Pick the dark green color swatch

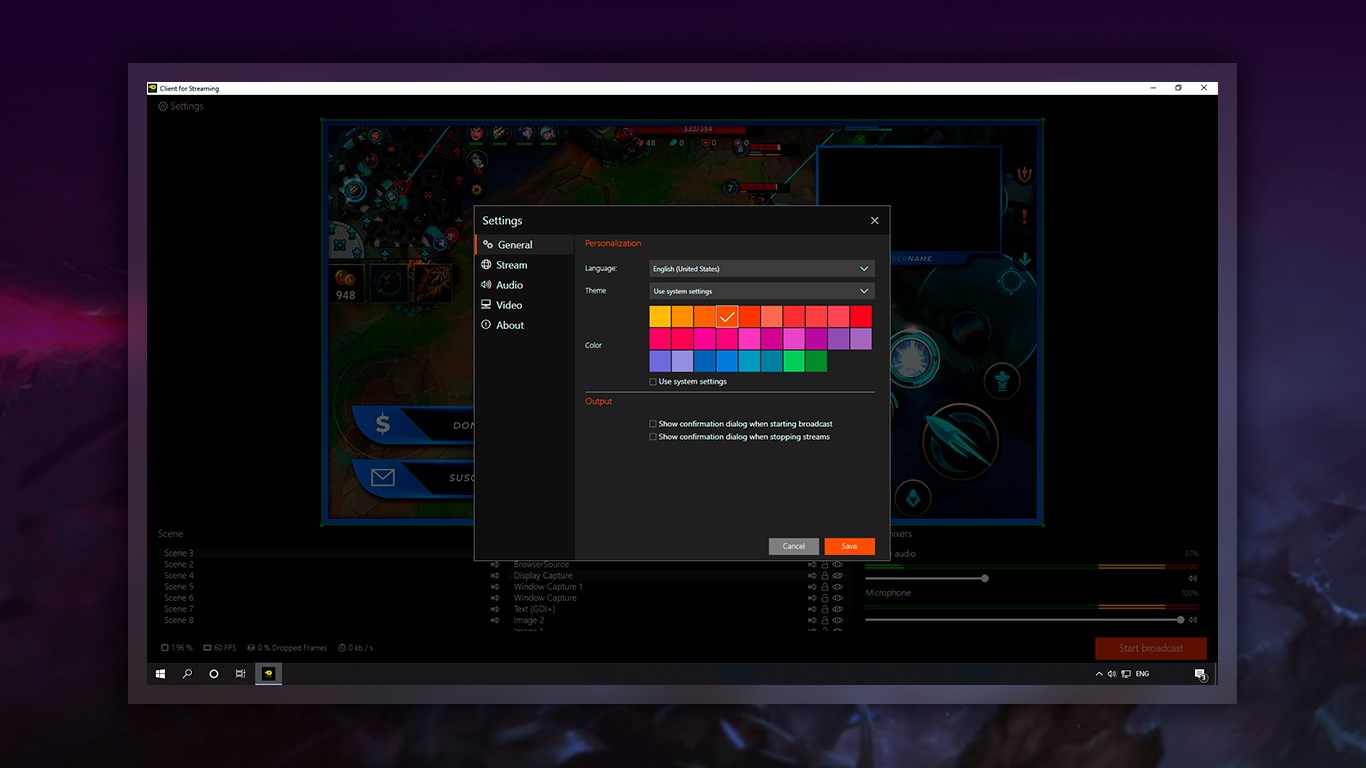(x=816, y=361)
